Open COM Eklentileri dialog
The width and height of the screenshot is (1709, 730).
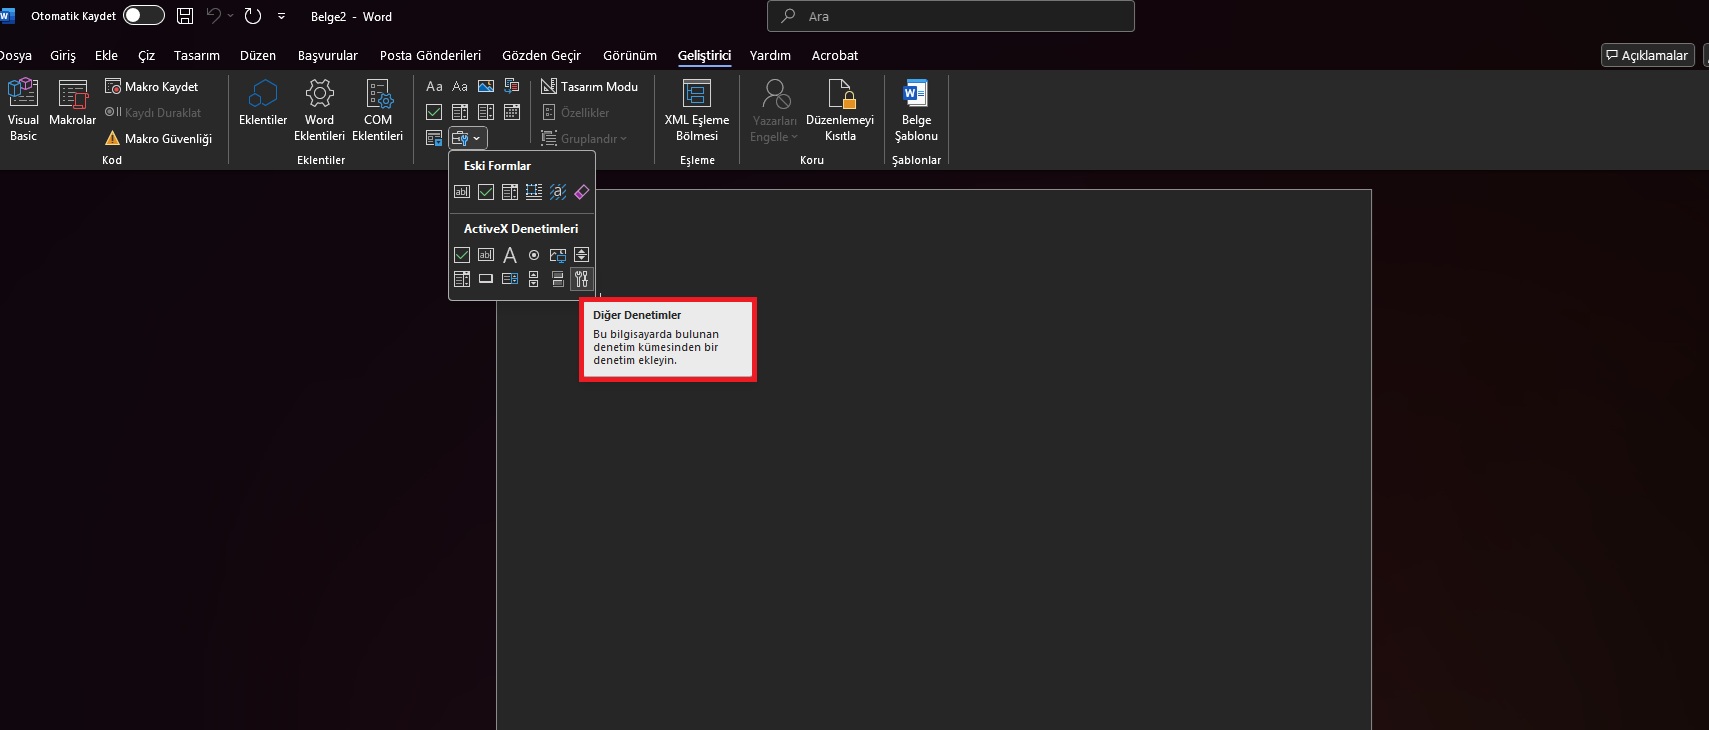click(x=378, y=109)
